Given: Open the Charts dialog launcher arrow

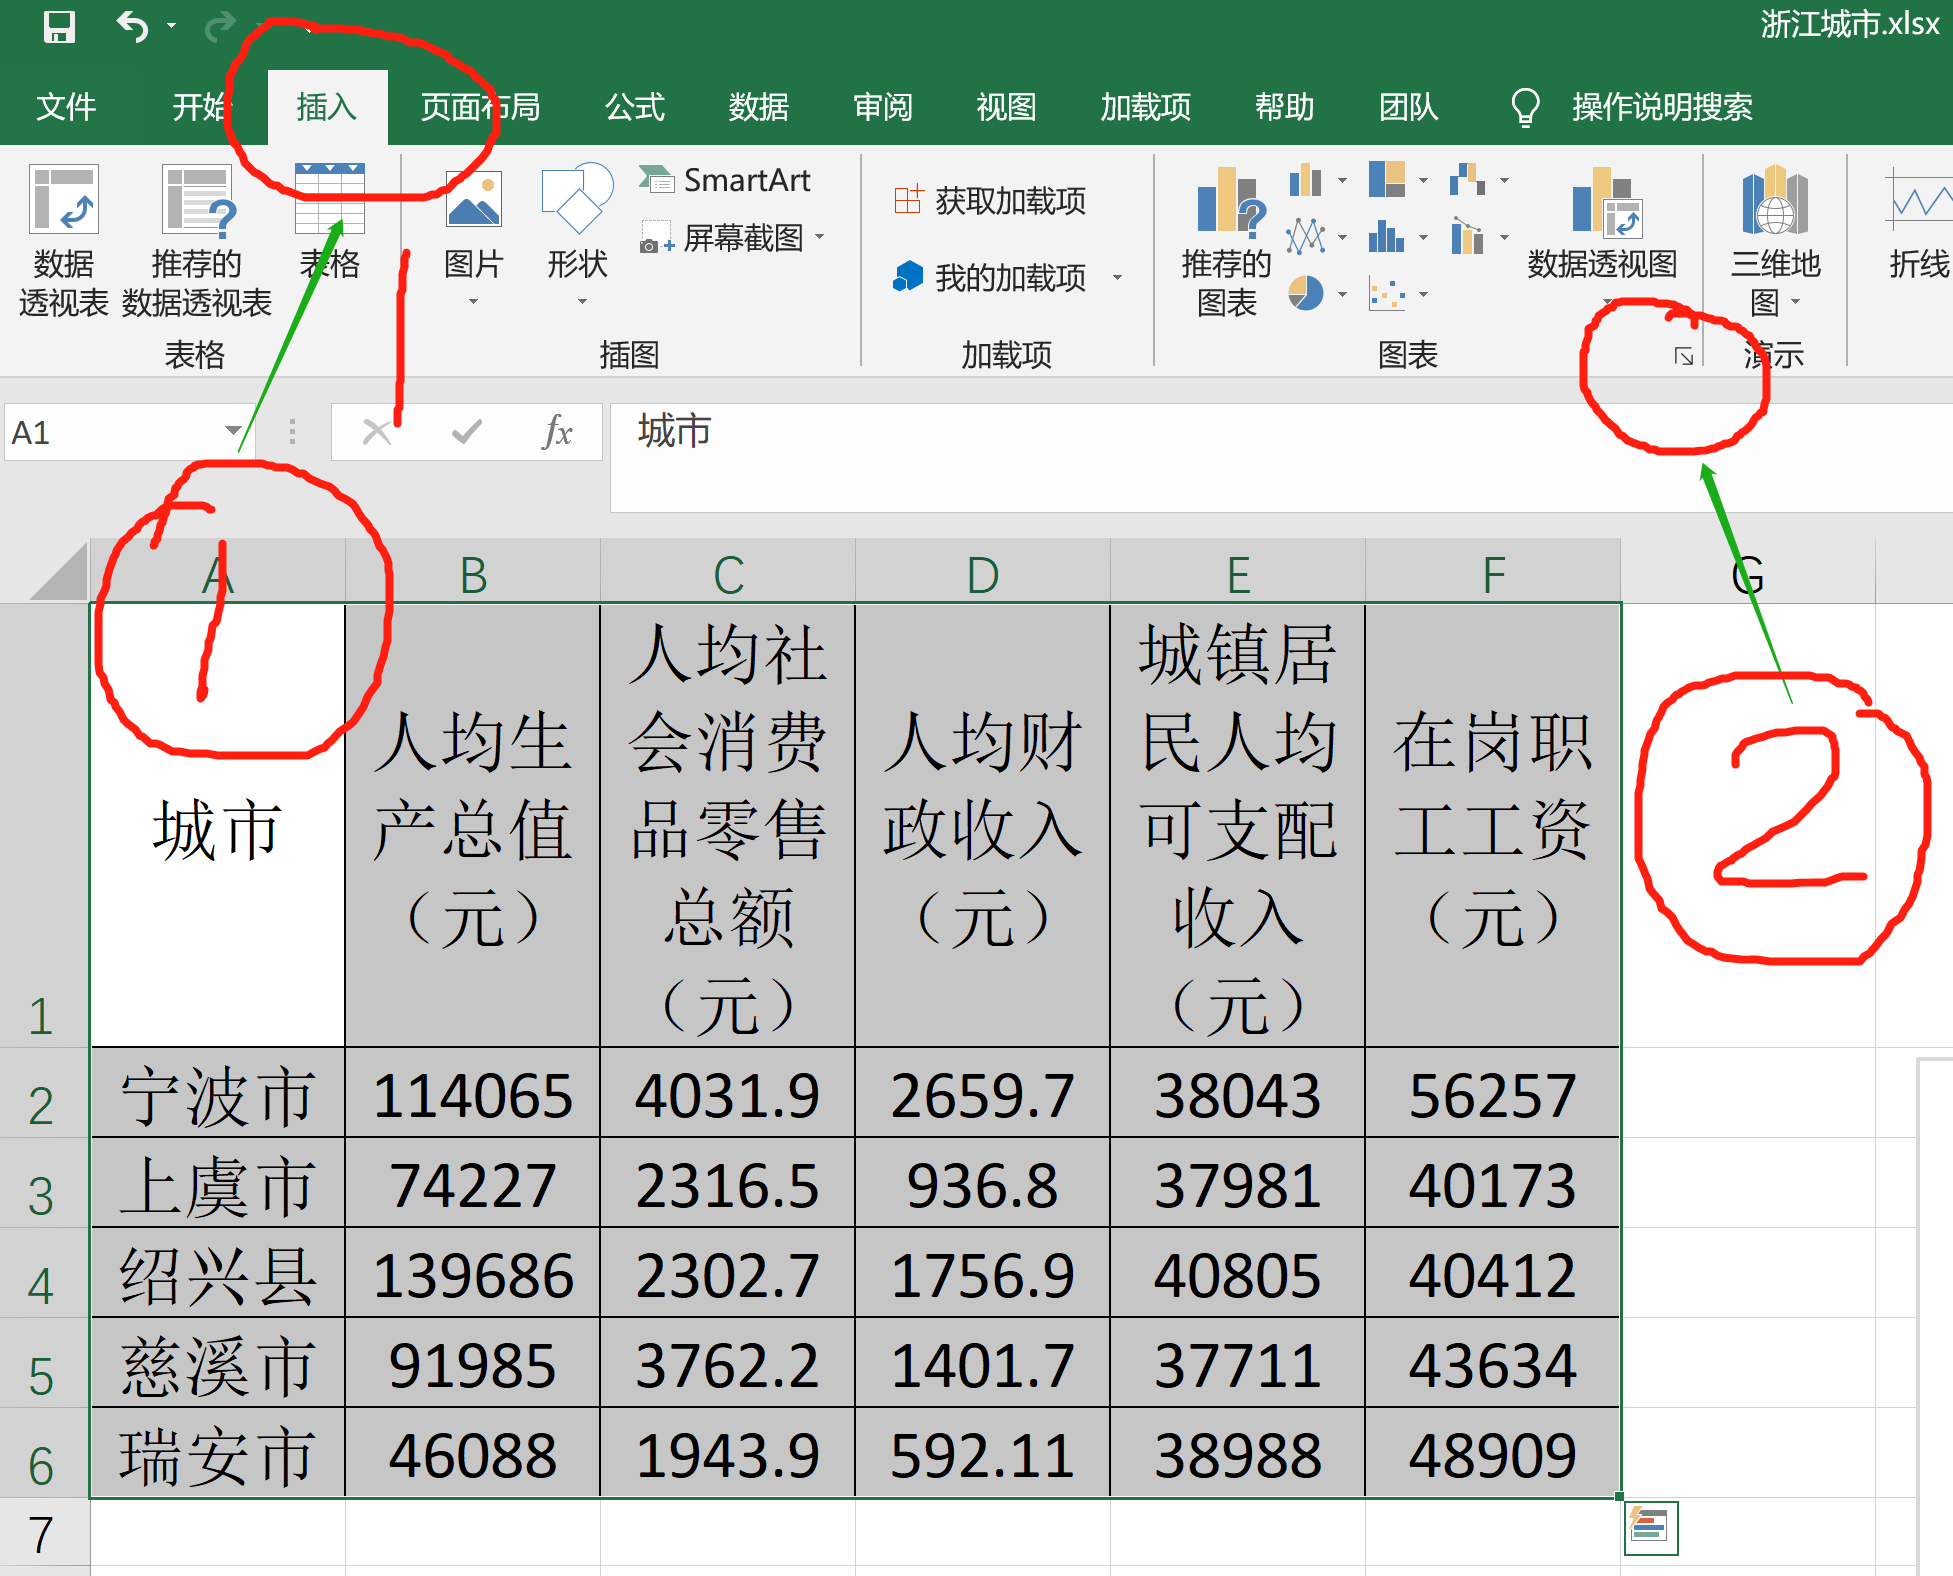Looking at the screenshot, I should click(1683, 355).
